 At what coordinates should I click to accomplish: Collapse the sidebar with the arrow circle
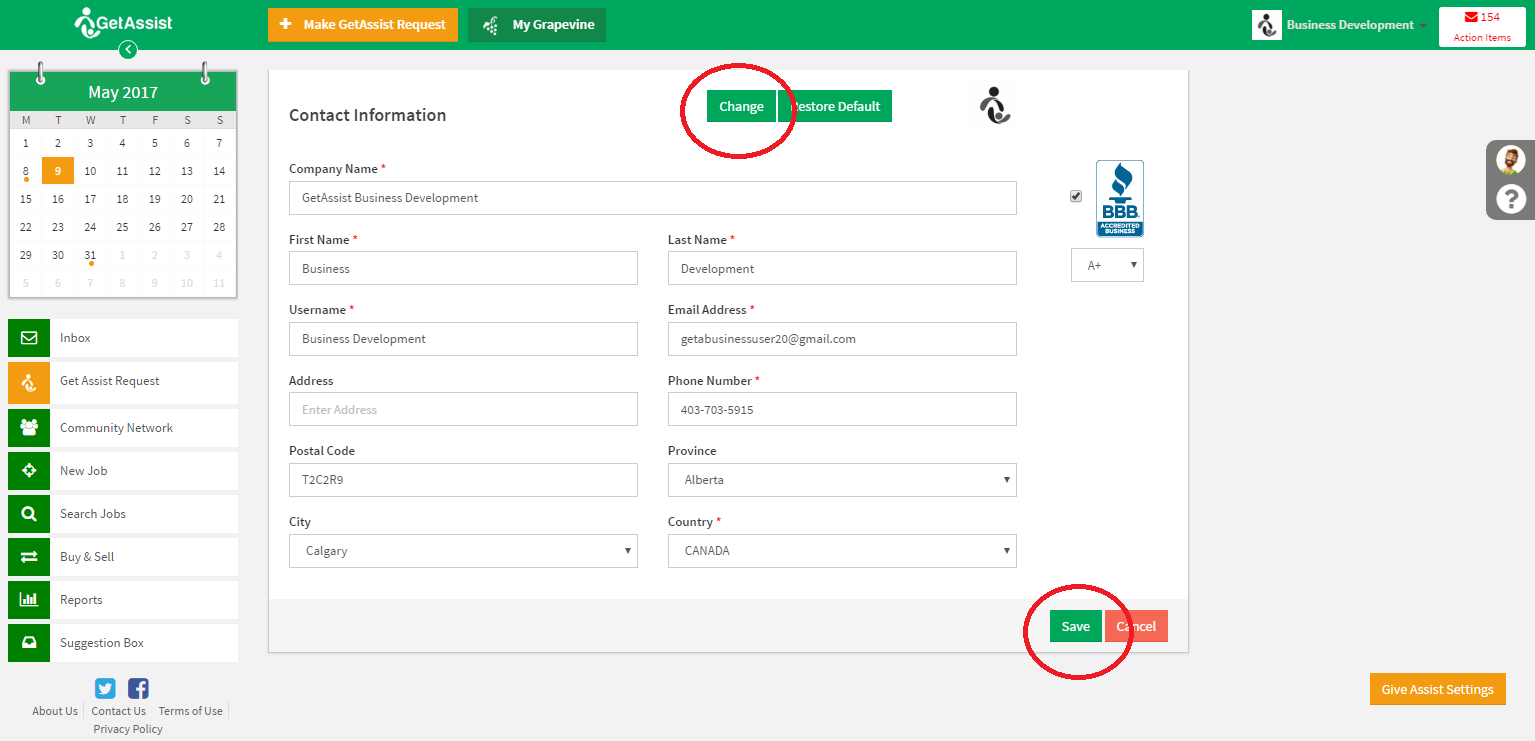pos(127,50)
